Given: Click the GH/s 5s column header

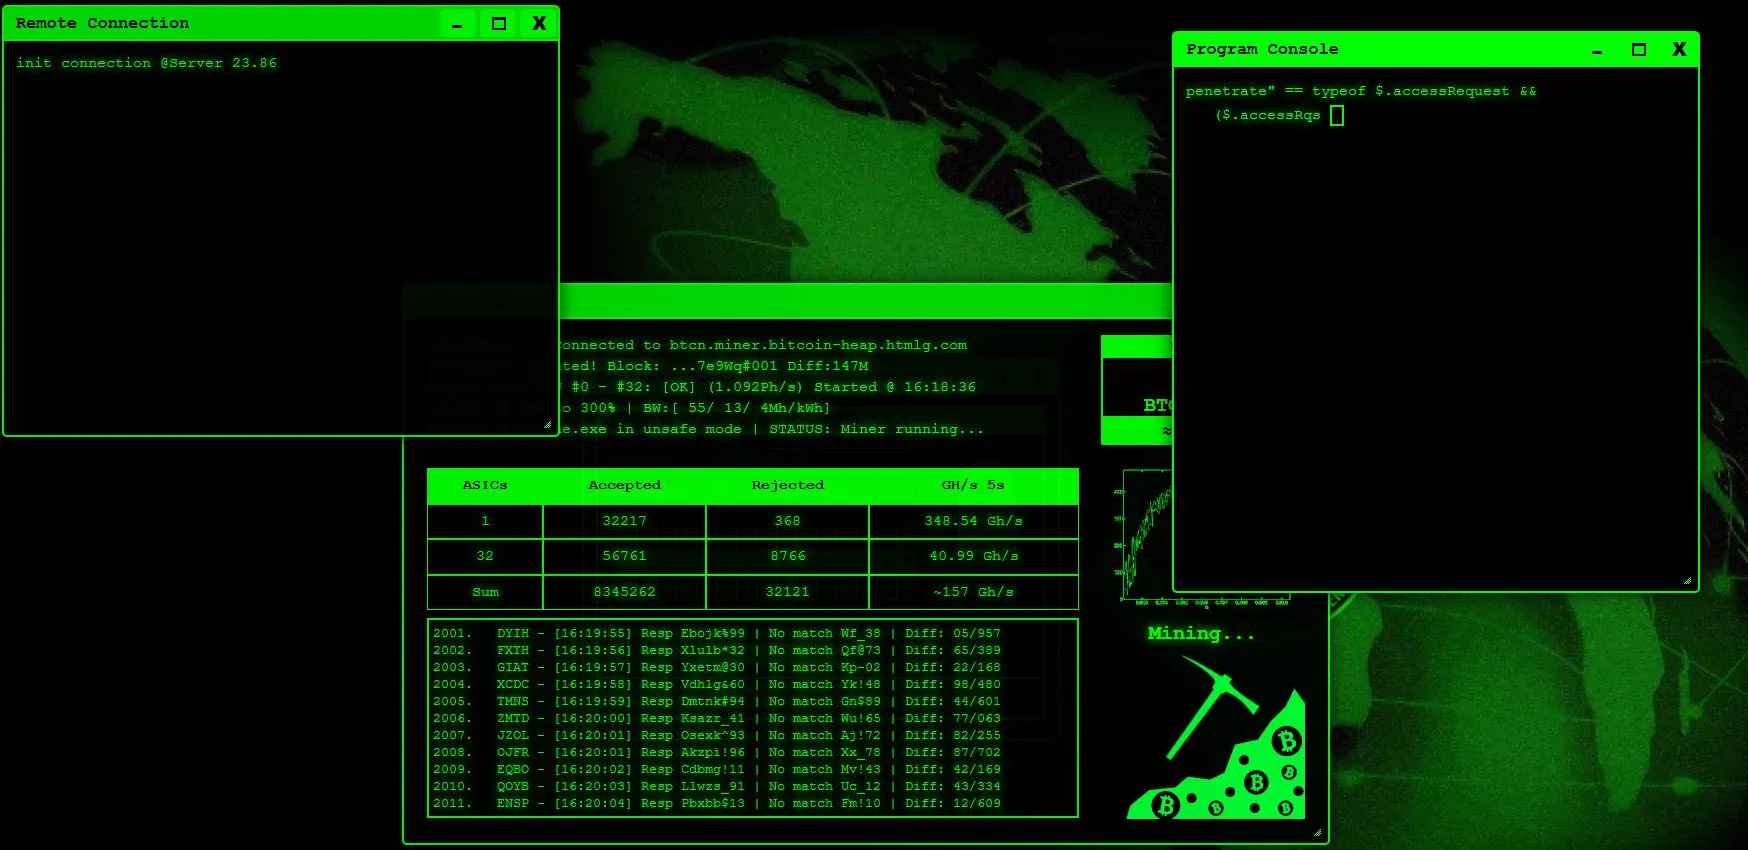Looking at the screenshot, I should [x=972, y=485].
